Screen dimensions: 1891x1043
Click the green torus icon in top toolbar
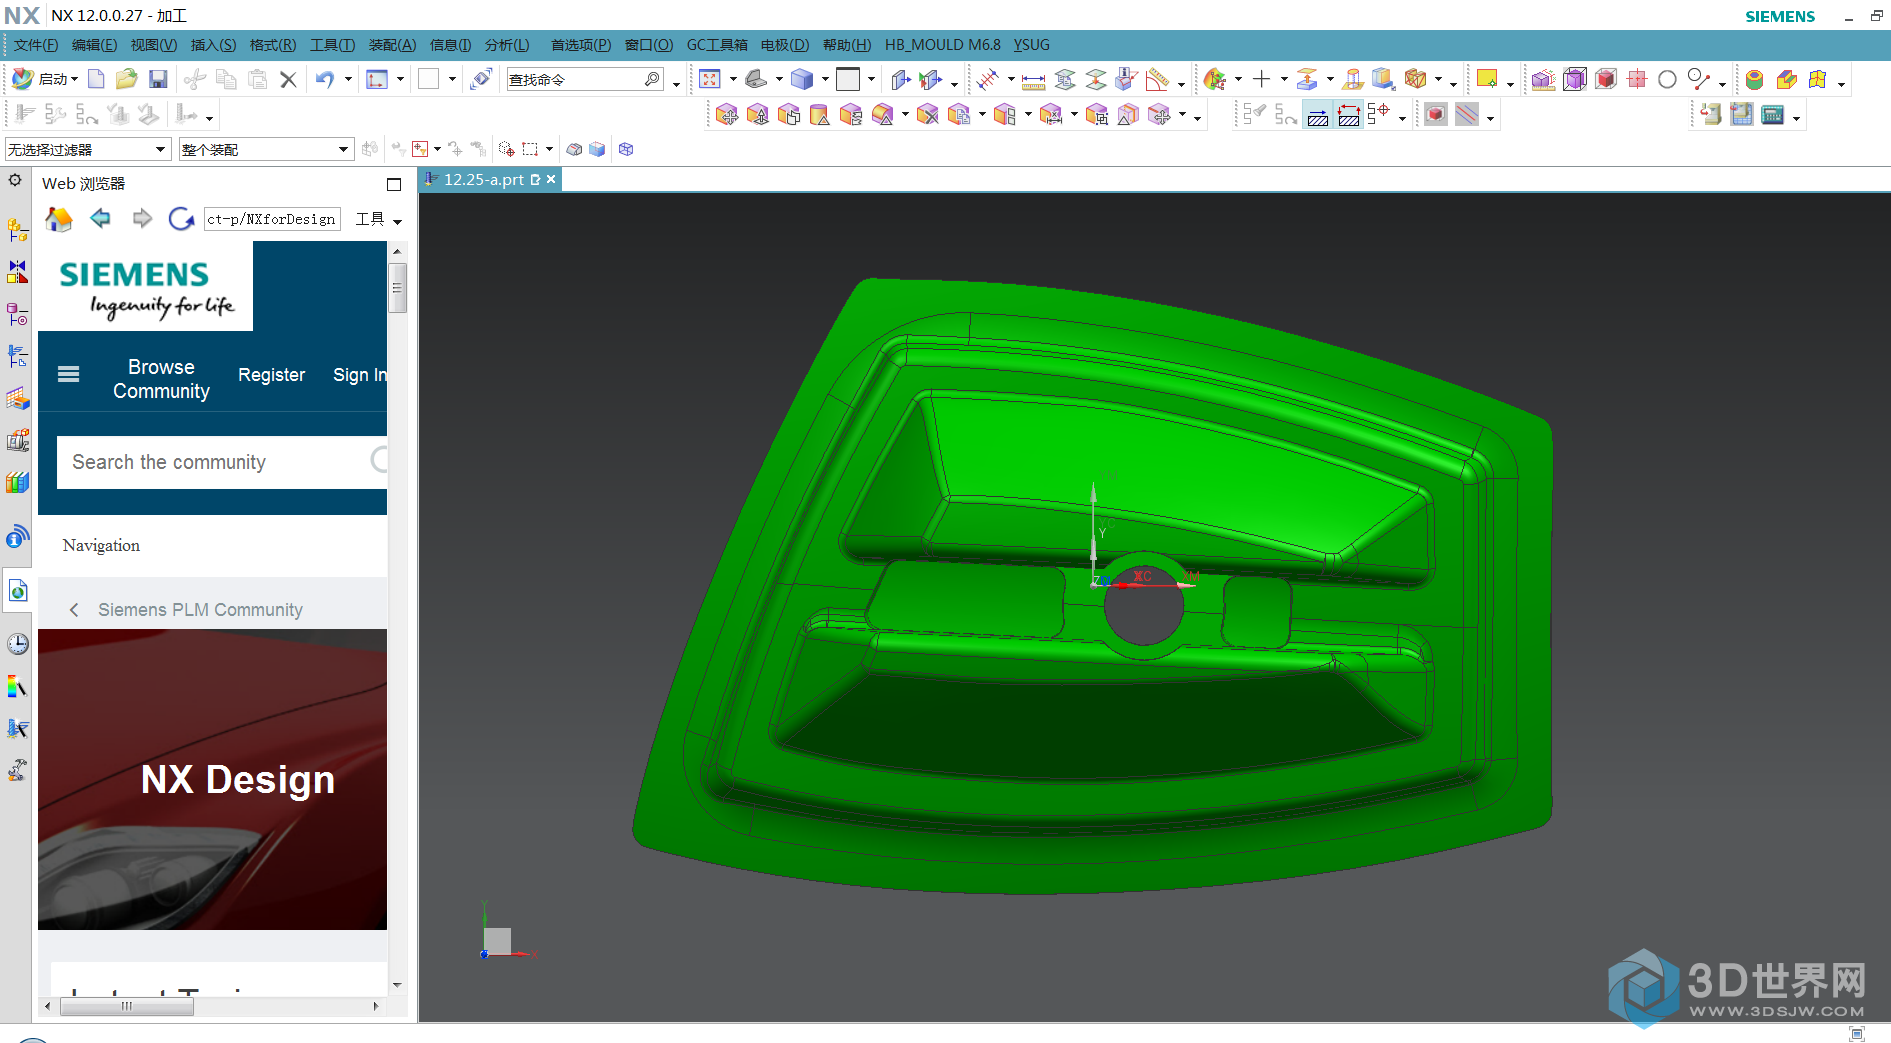(1754, 79)
